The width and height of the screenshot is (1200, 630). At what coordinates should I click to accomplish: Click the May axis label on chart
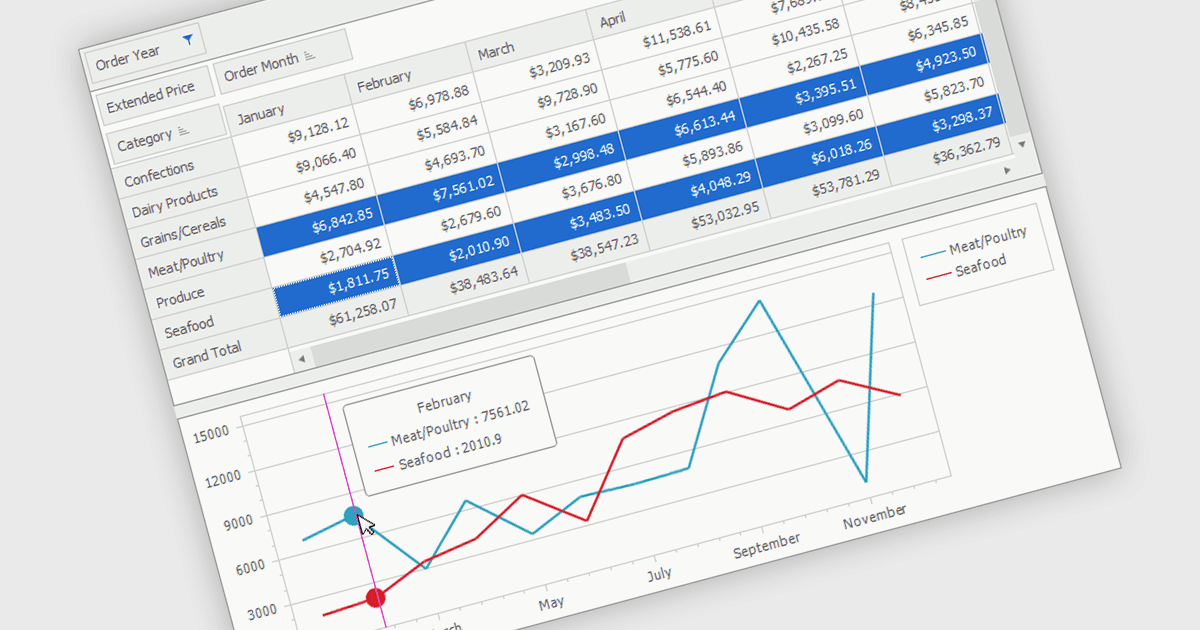pos(550,603)
